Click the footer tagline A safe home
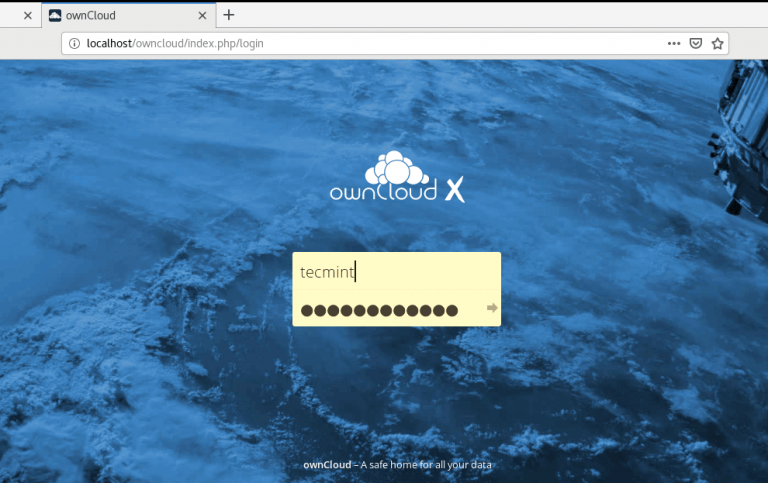The width and height of the screenshot is (768, 483). (426, 465)
